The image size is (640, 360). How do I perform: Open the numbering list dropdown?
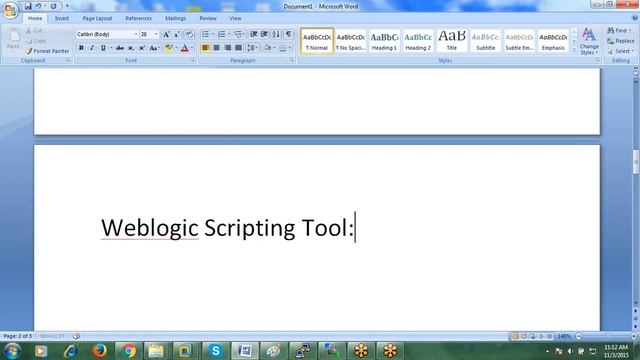coord(229,34)
